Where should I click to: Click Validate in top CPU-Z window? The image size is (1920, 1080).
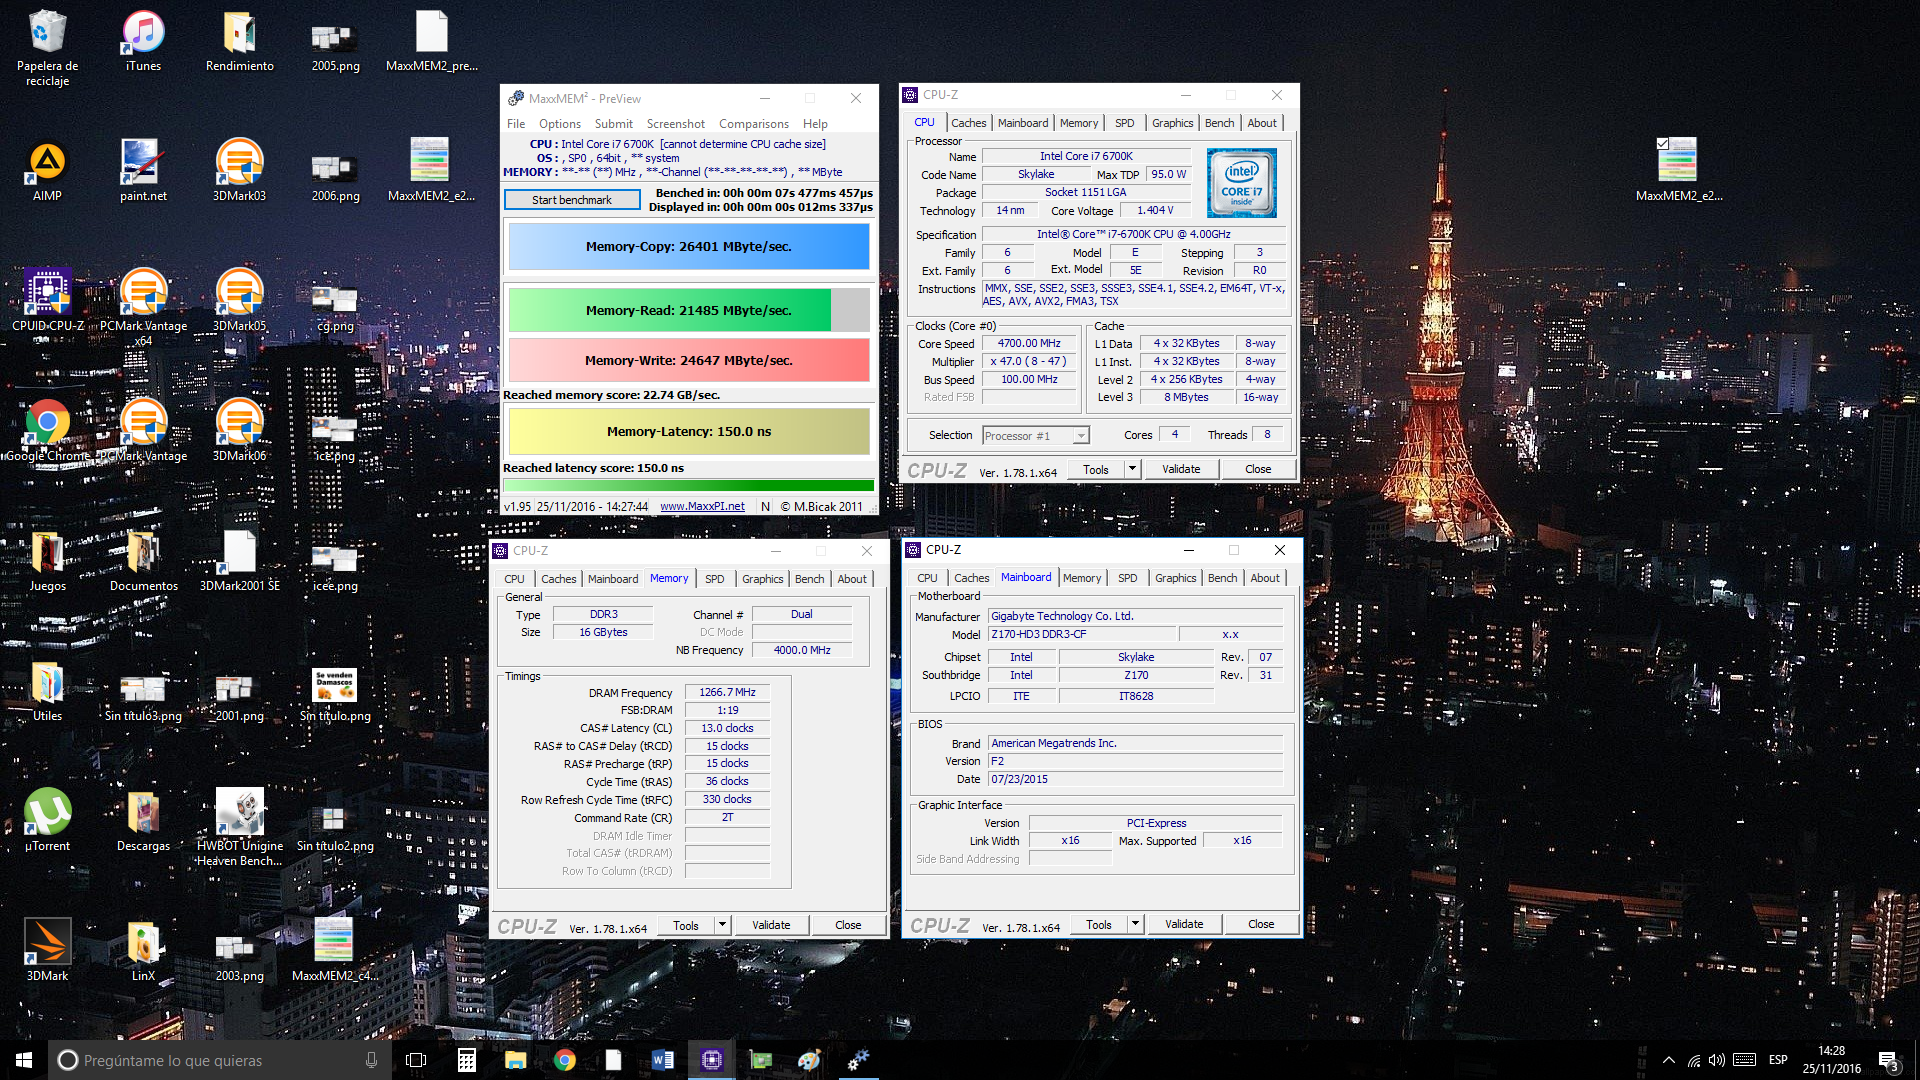1181,469
